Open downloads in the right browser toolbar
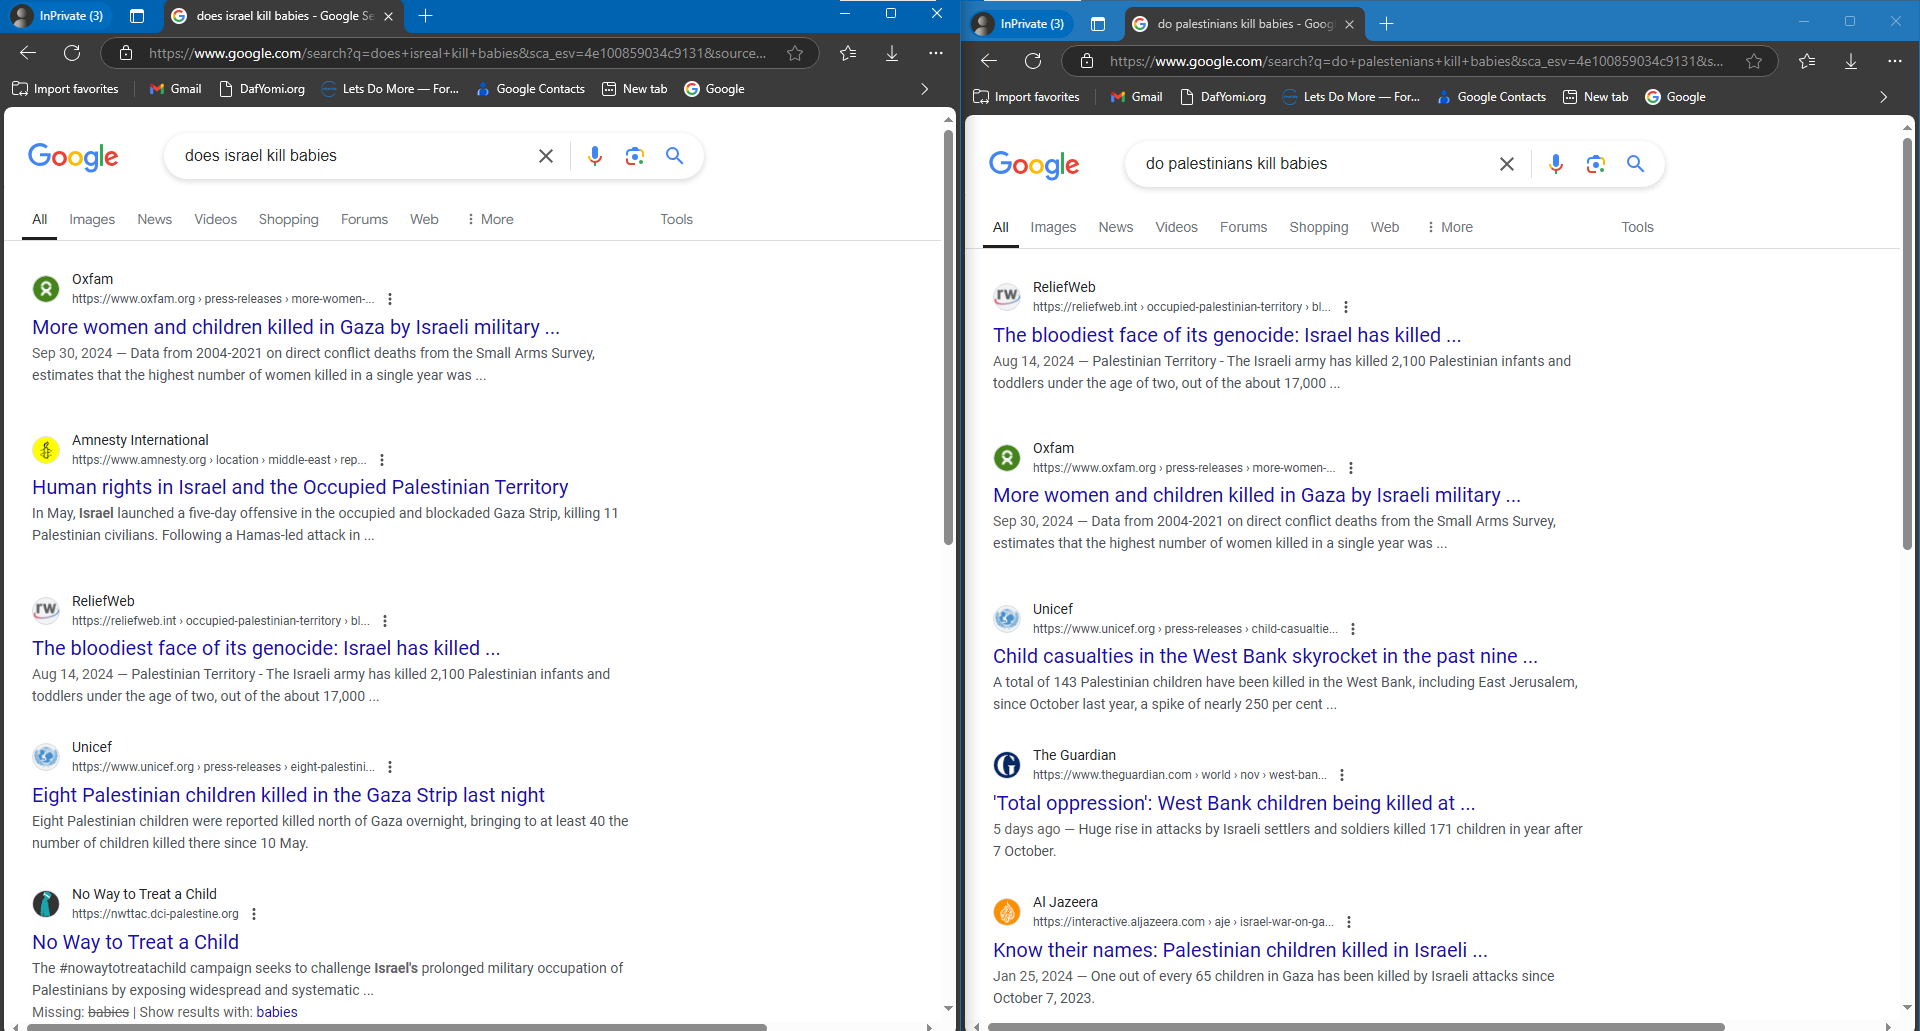 [x=1851, y=61]
